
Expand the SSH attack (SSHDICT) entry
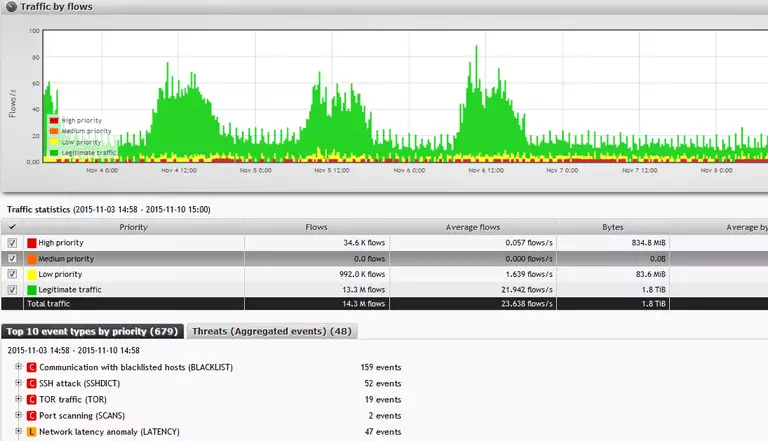pos(18,384)
